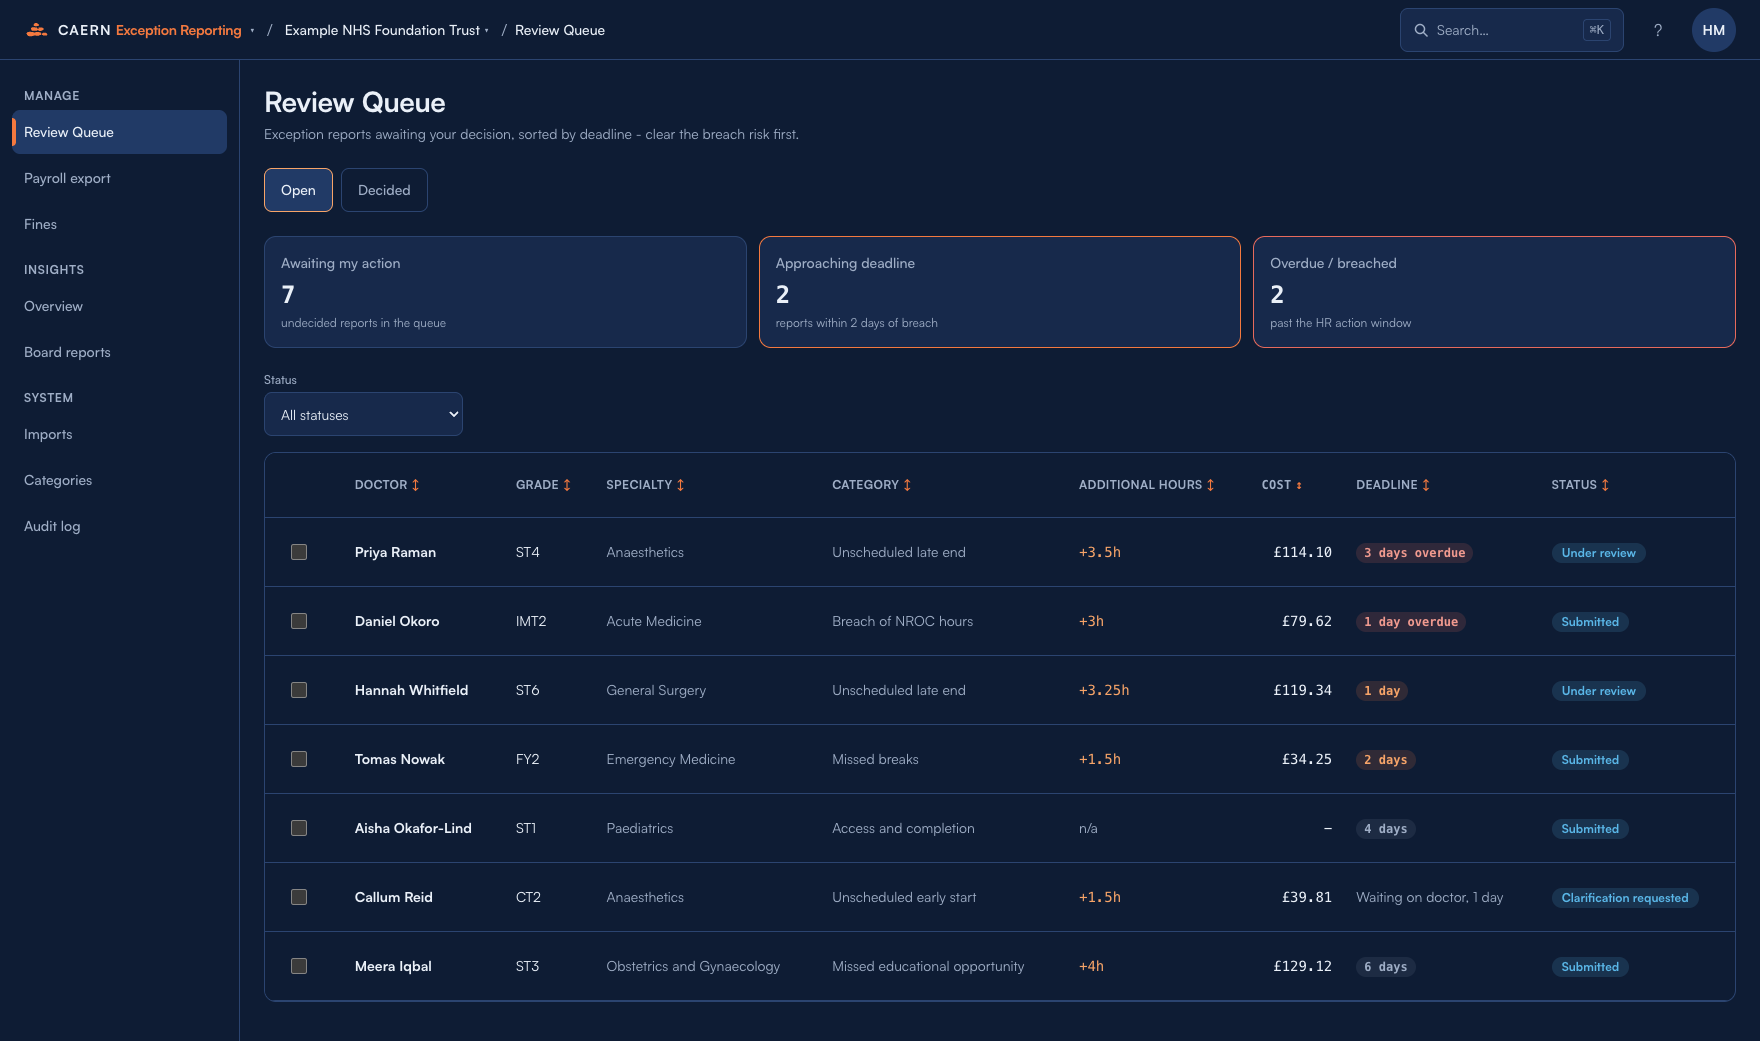
Task: Click the Search input field
Action: [x=1511, y=30]
